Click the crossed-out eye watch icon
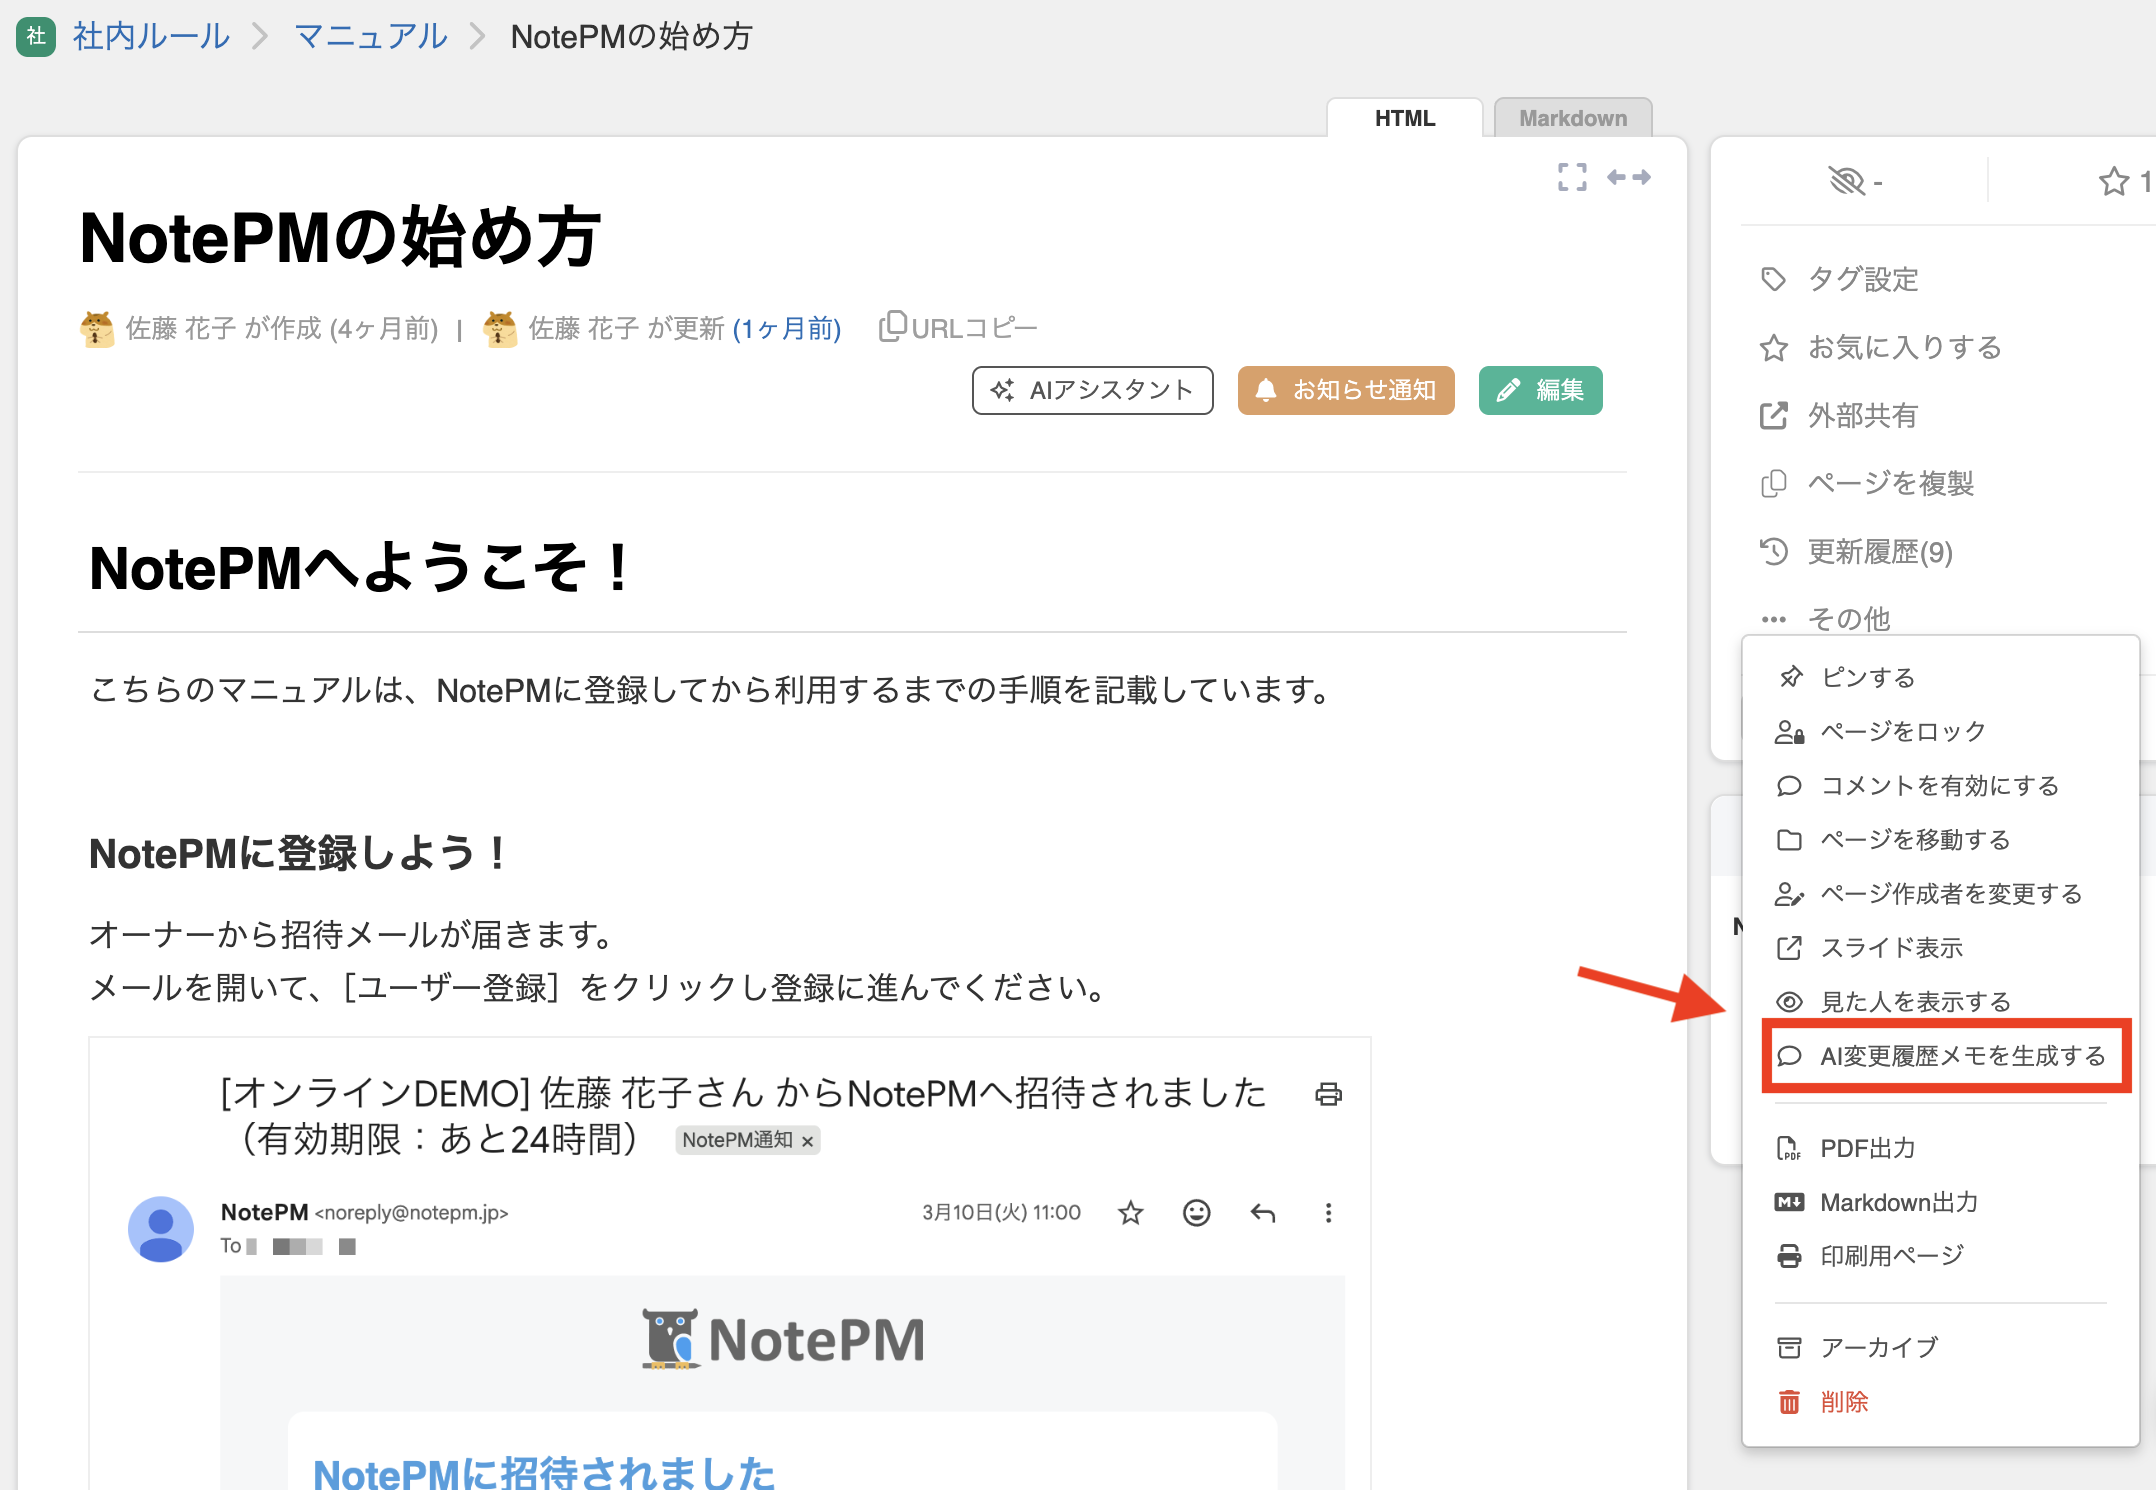This screenshot has width=2156, height=1490. coord(1846,181)
